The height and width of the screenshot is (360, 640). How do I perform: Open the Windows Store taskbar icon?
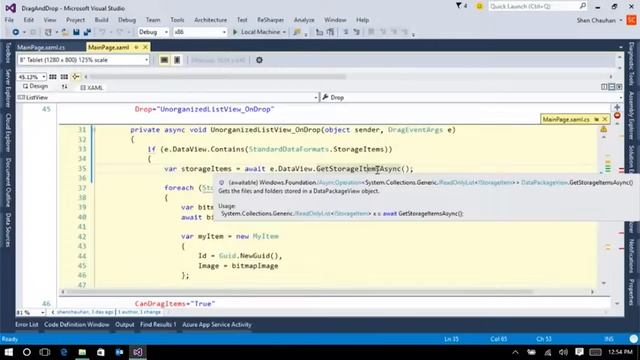(x=100, y=352)
